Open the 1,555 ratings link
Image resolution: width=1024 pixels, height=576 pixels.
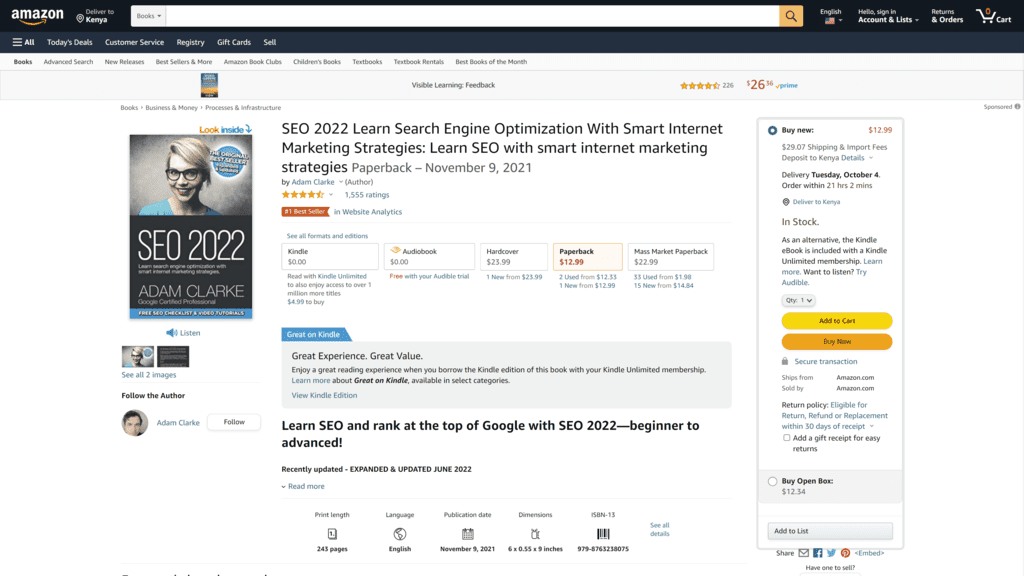(366, 195)
